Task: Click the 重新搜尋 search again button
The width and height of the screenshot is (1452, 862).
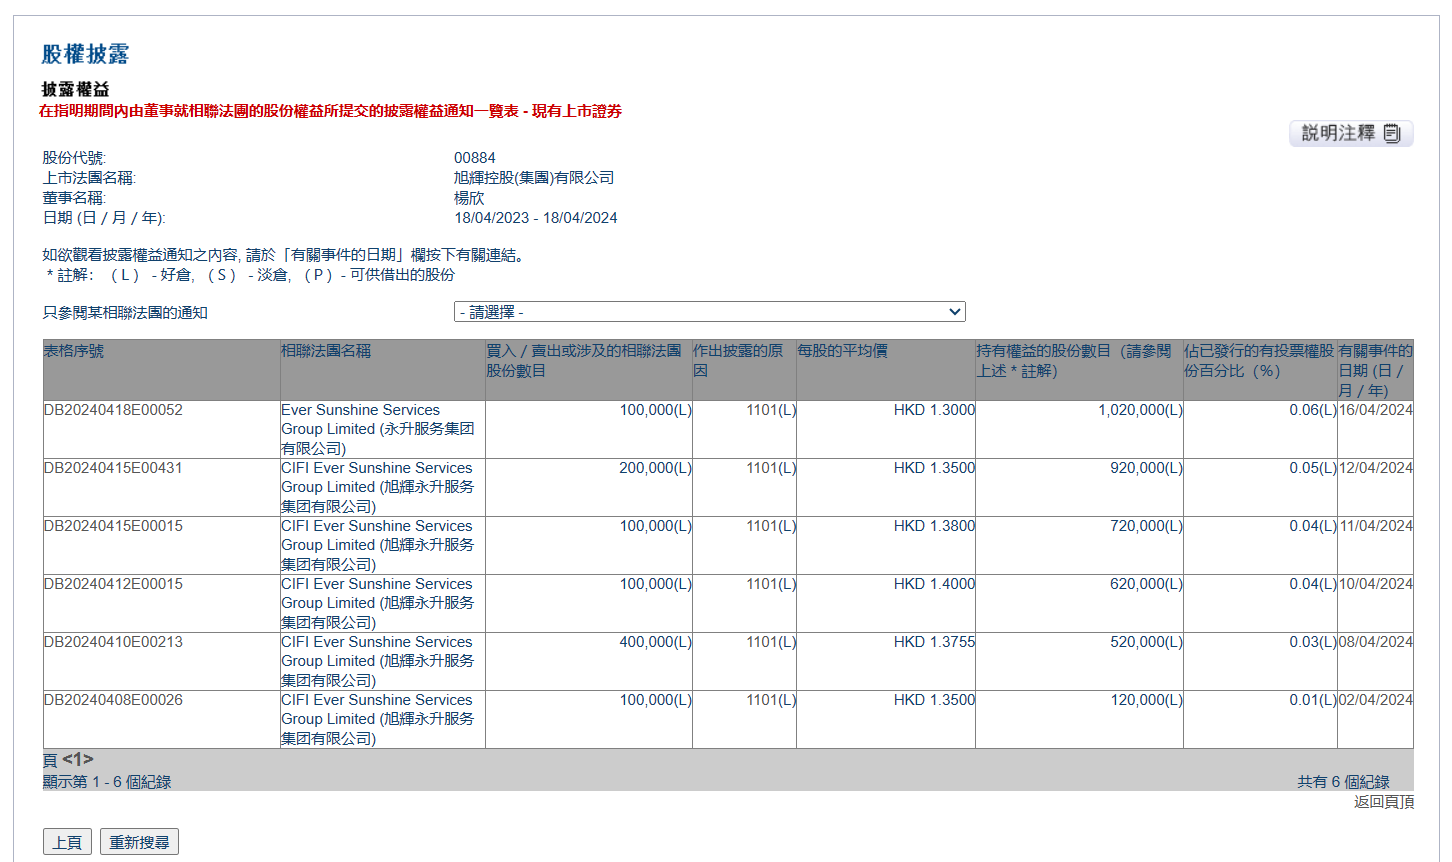Action: coord(139,842)
